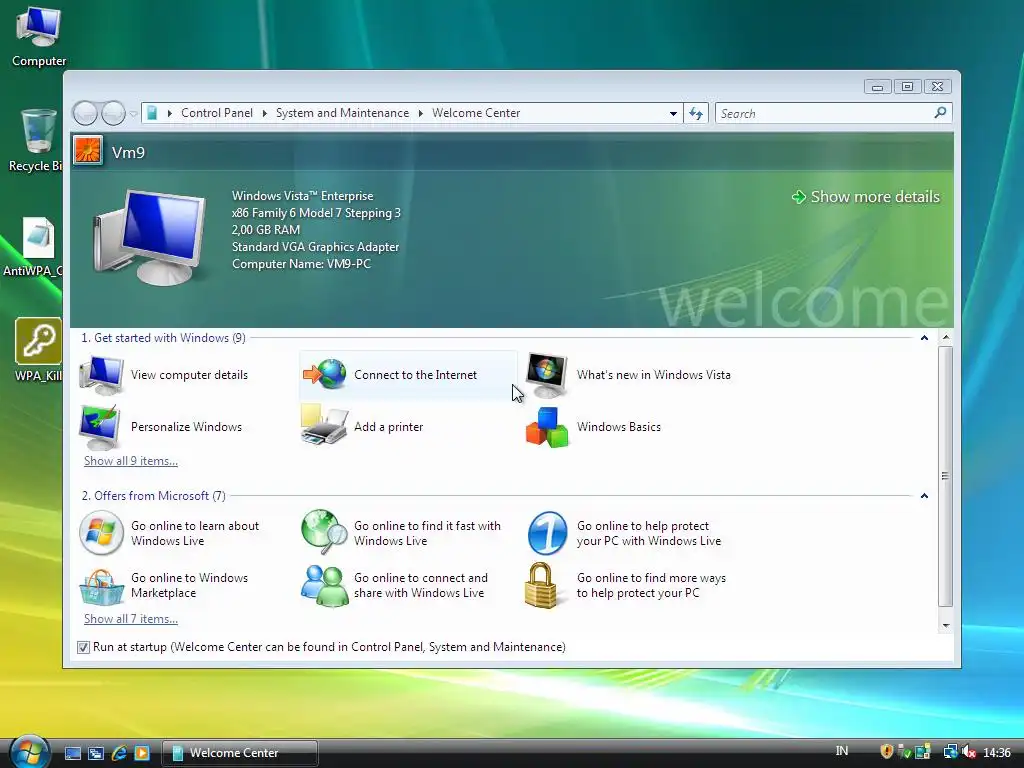Select Connect to the Internet icon
Viewport: 1024px width, 768px height.
325,374
